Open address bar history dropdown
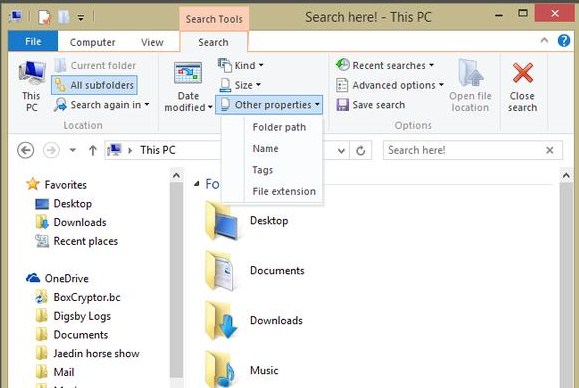Viewport: 579px width, 388px height. pos(342,151)
